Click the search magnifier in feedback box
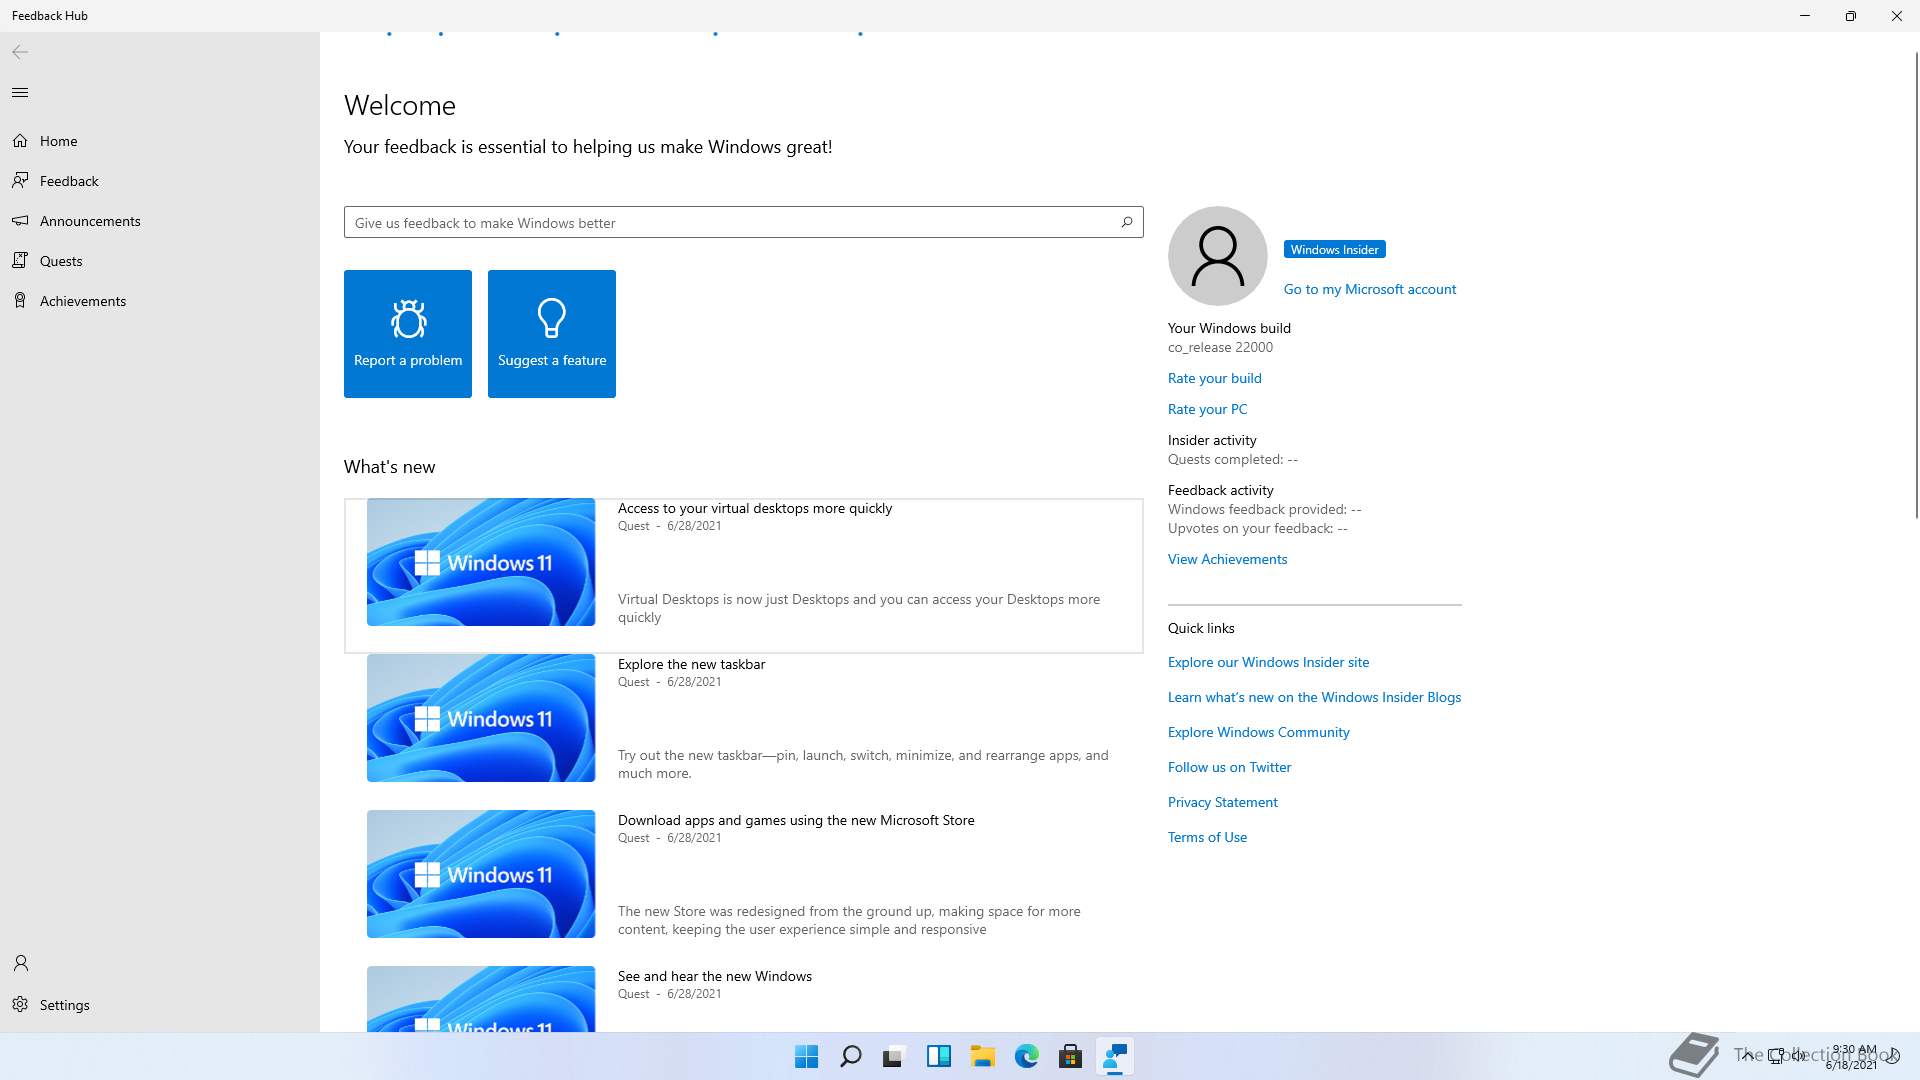This screenshot has height=1080, width=1920. tap(1127, 222)
